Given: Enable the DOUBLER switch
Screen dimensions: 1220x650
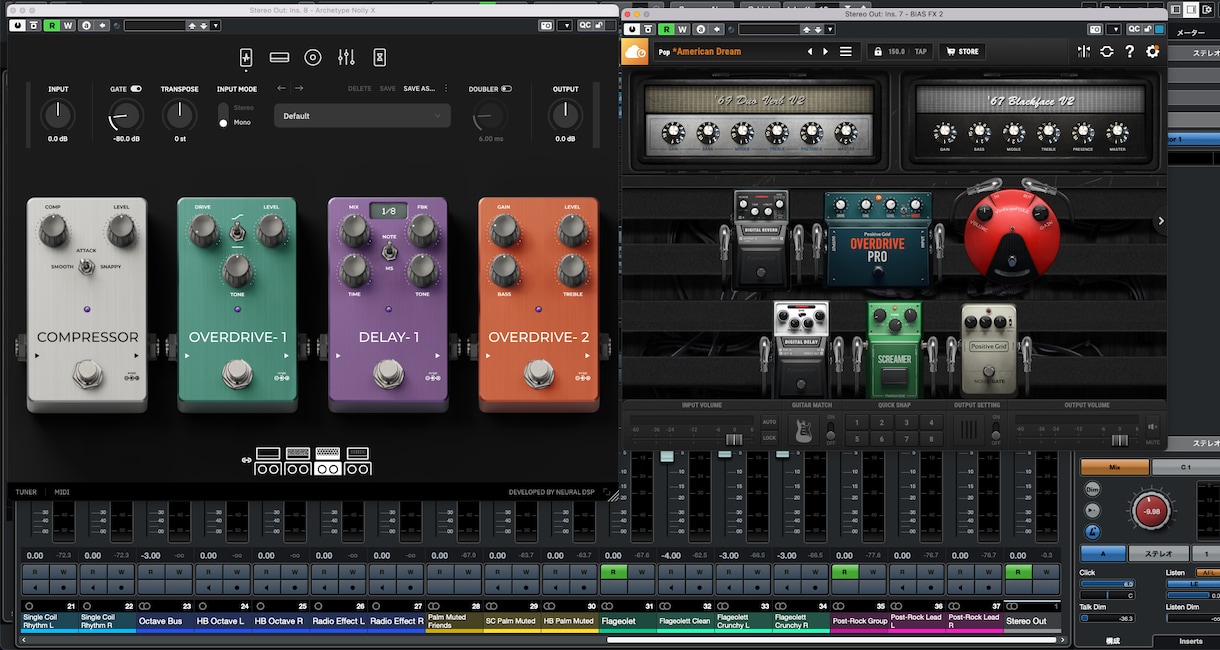Looking at the screenshot, I should [506, 89].
